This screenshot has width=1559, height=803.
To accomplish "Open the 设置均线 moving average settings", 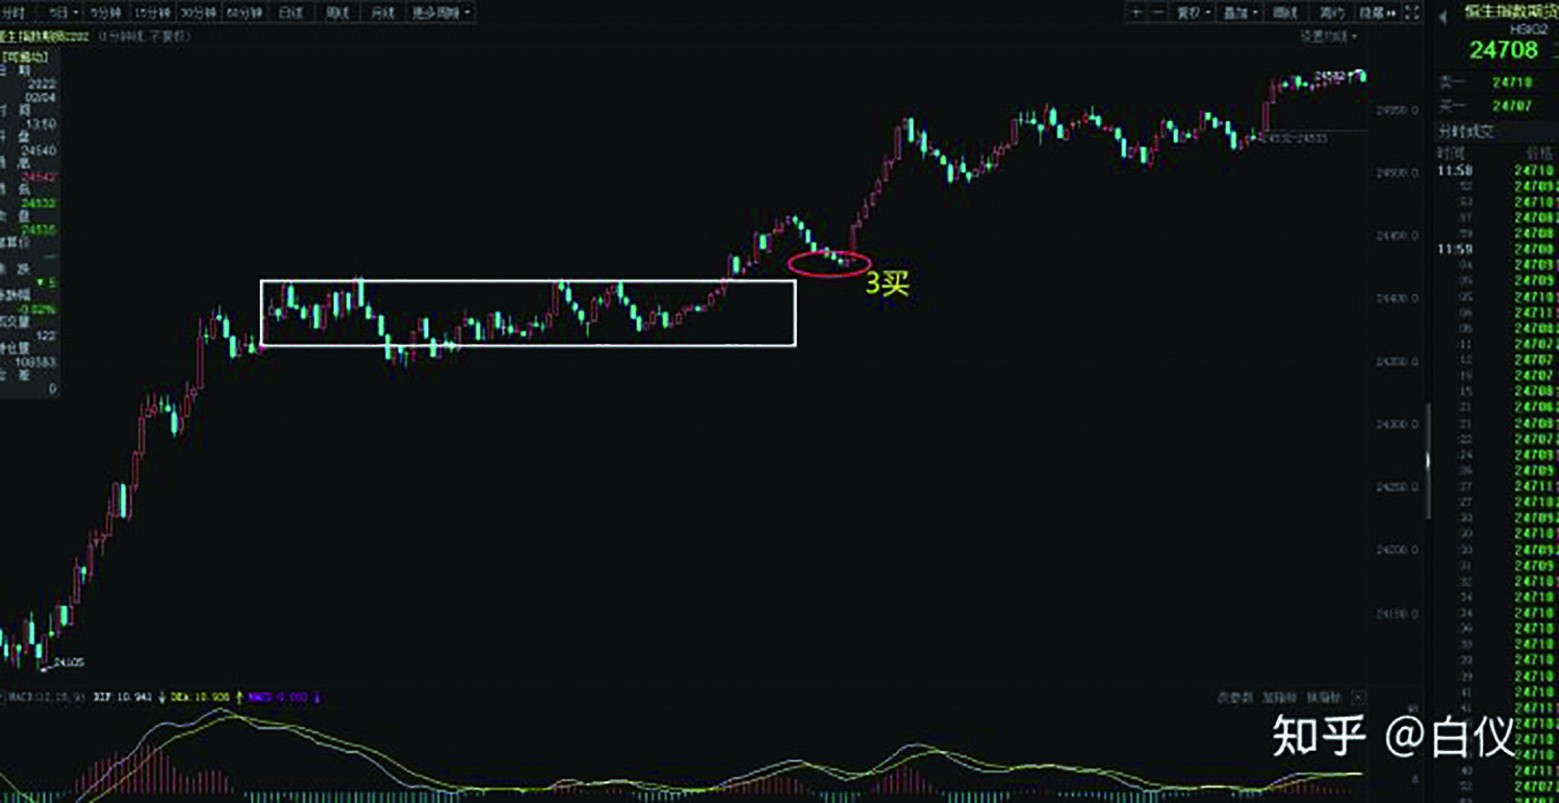I will (1324, 36).
